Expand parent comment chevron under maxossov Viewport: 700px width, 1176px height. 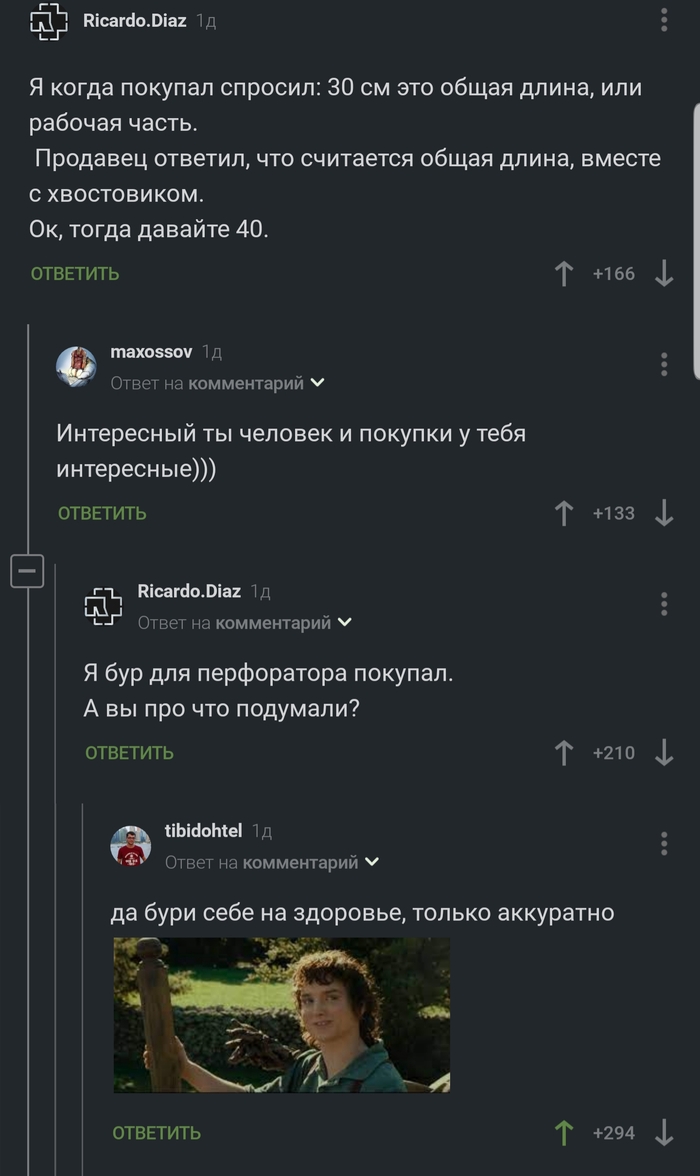click(318, 383)
